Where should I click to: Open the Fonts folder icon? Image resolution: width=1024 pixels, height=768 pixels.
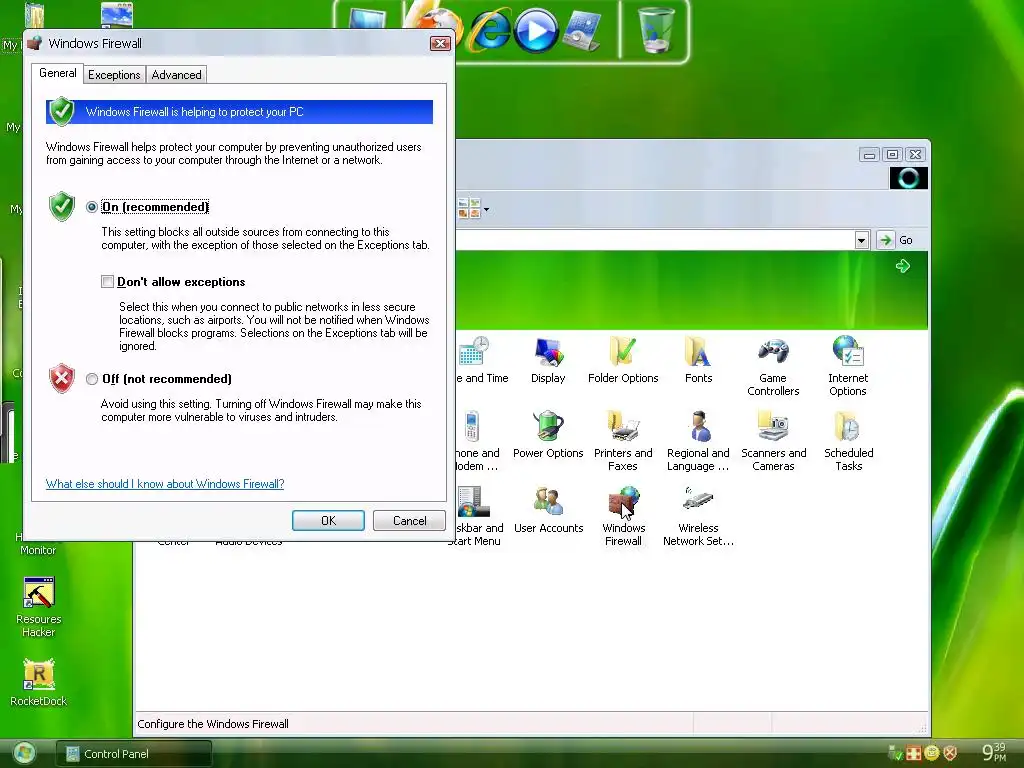coord(698,360)
